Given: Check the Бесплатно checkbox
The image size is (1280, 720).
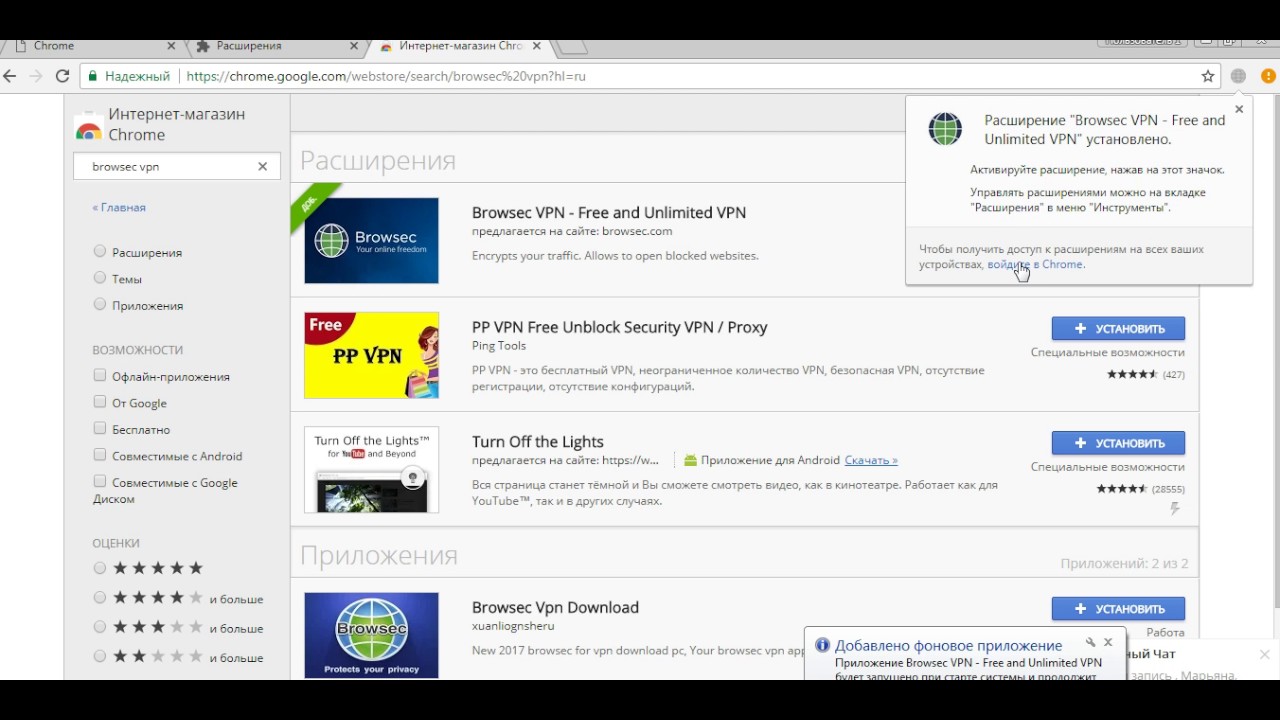Looking at the screenshot, I should point(99,428).
